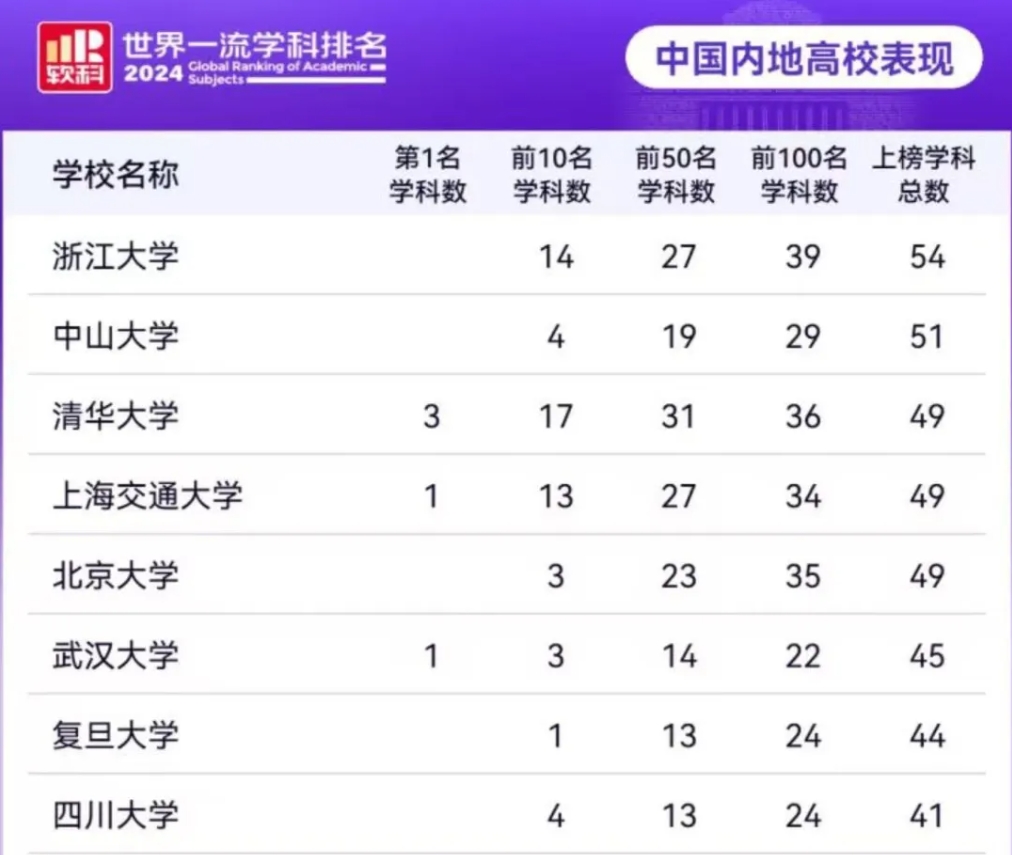Select the 前10名学科数 column header
This screenshot has width=1012, height=855.
pos(552,174)
